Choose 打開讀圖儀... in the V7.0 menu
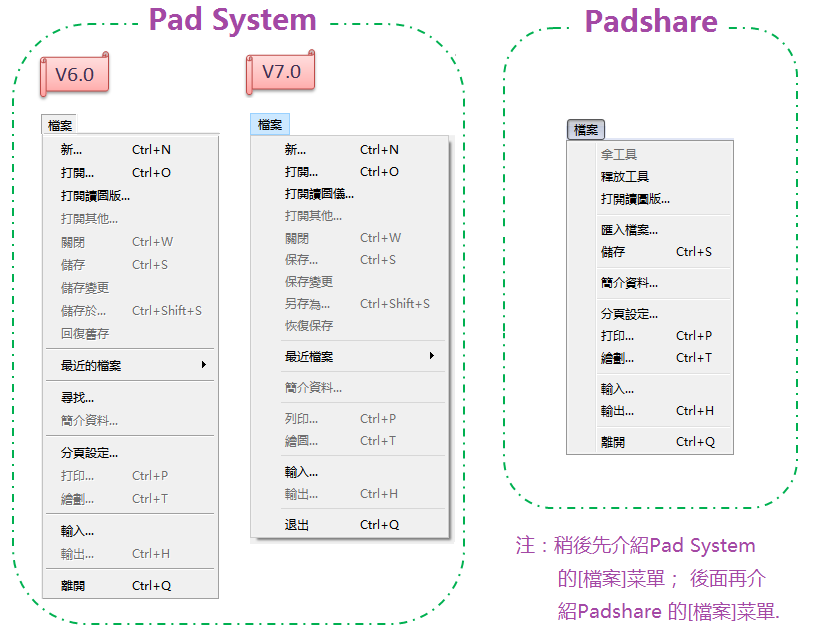This screenshot has width=815, height=638. click(319, 194)
